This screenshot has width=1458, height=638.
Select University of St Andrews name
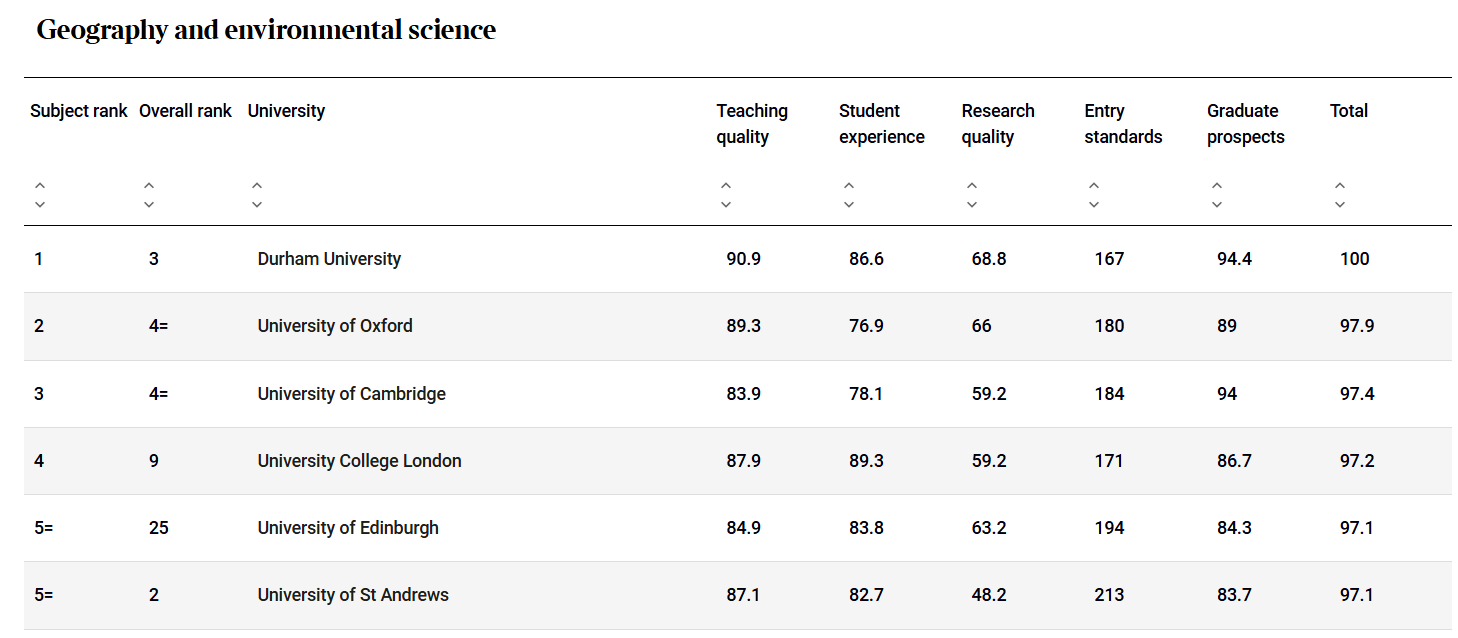tap(353, 595)
